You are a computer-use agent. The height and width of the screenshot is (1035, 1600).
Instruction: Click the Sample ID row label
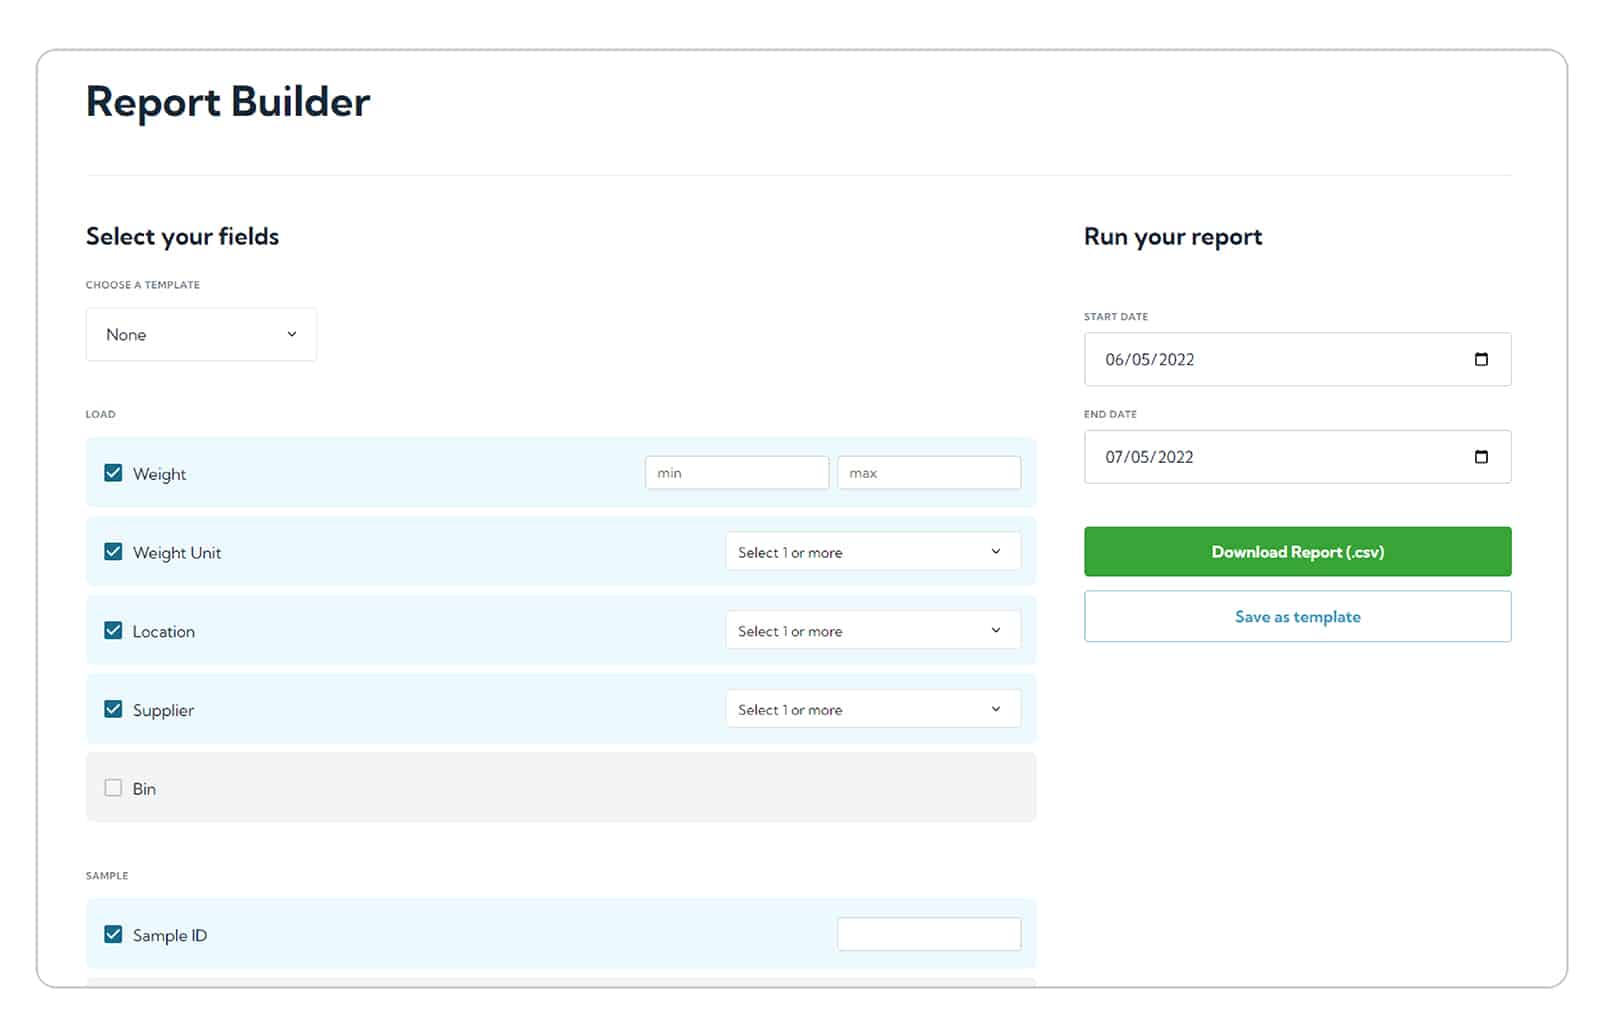170,936
